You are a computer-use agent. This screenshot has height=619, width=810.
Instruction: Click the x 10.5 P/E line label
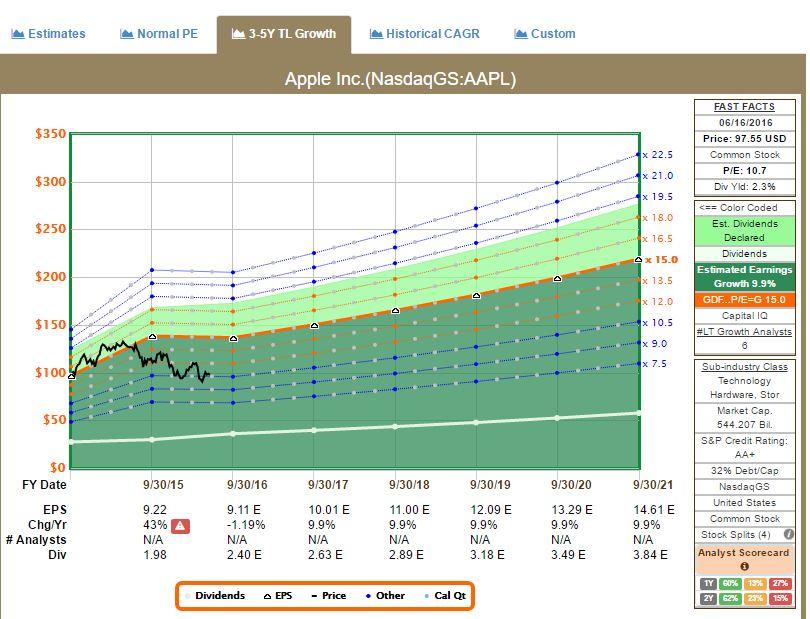coord(658,323)
